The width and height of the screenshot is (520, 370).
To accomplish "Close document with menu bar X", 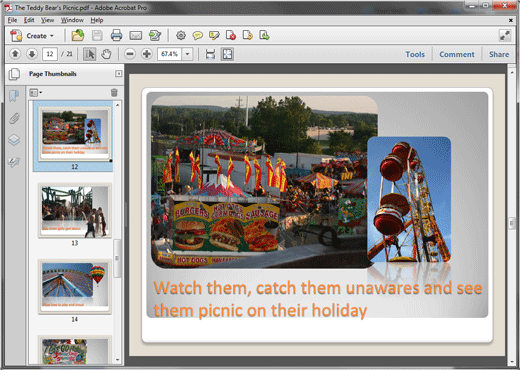I will coord(510,20).
